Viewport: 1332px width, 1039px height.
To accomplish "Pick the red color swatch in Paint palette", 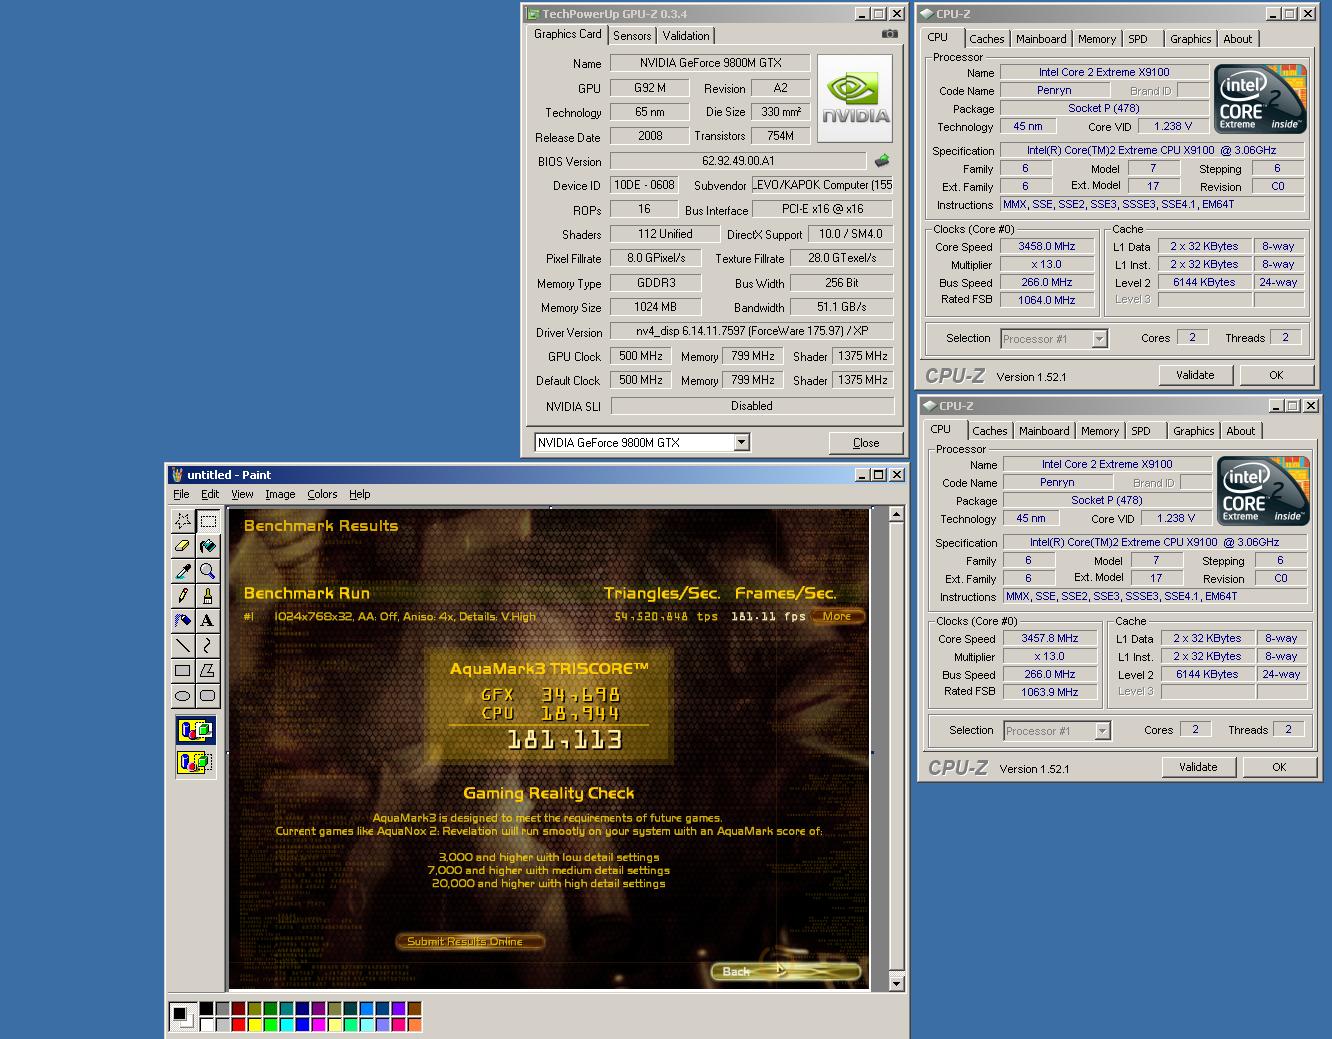I will click(238, 1024).
